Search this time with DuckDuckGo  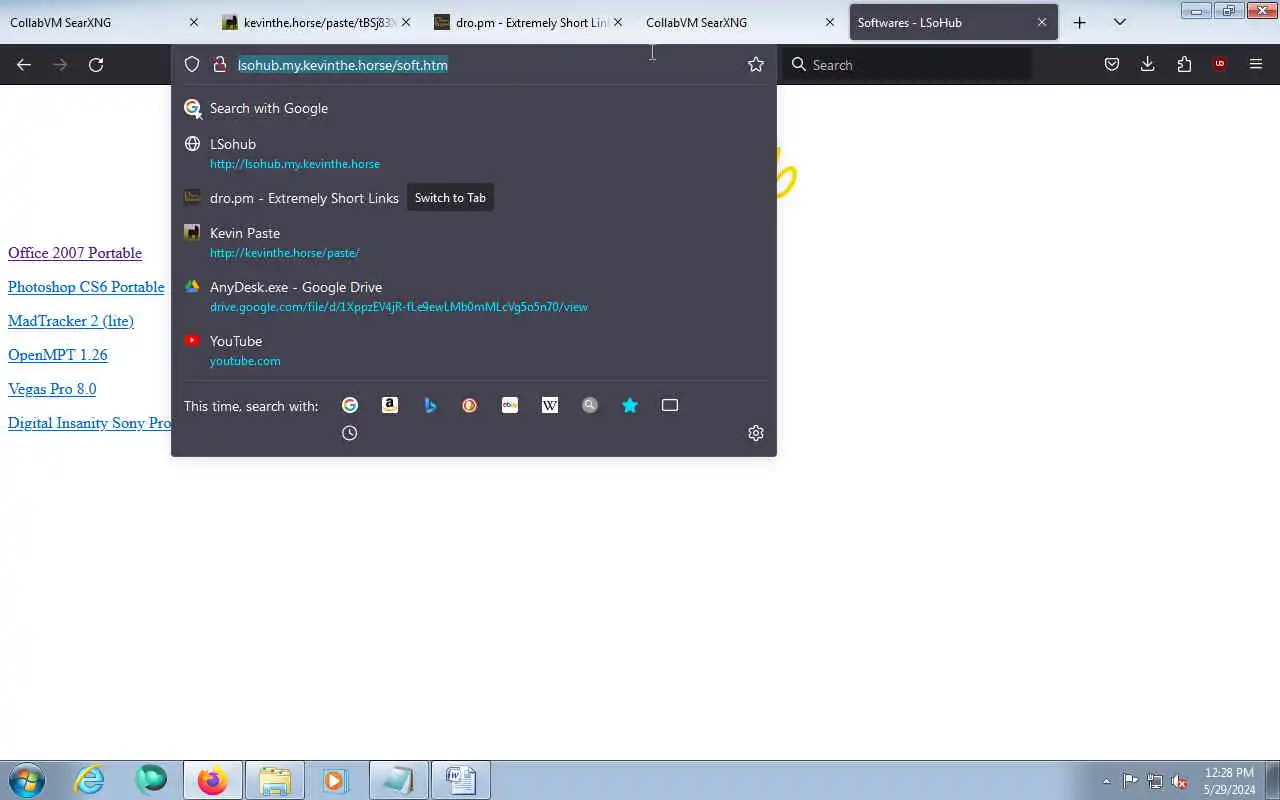pyautogui.click(x=470, y=405)
